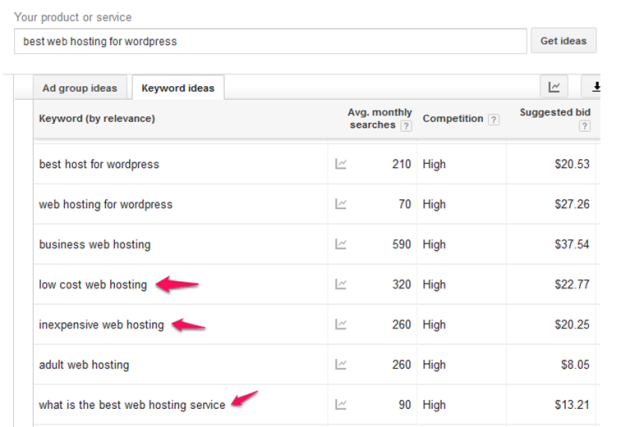Show trend chart for low cost web hosting
Screen dimensions: 630x427
point(341,284)
